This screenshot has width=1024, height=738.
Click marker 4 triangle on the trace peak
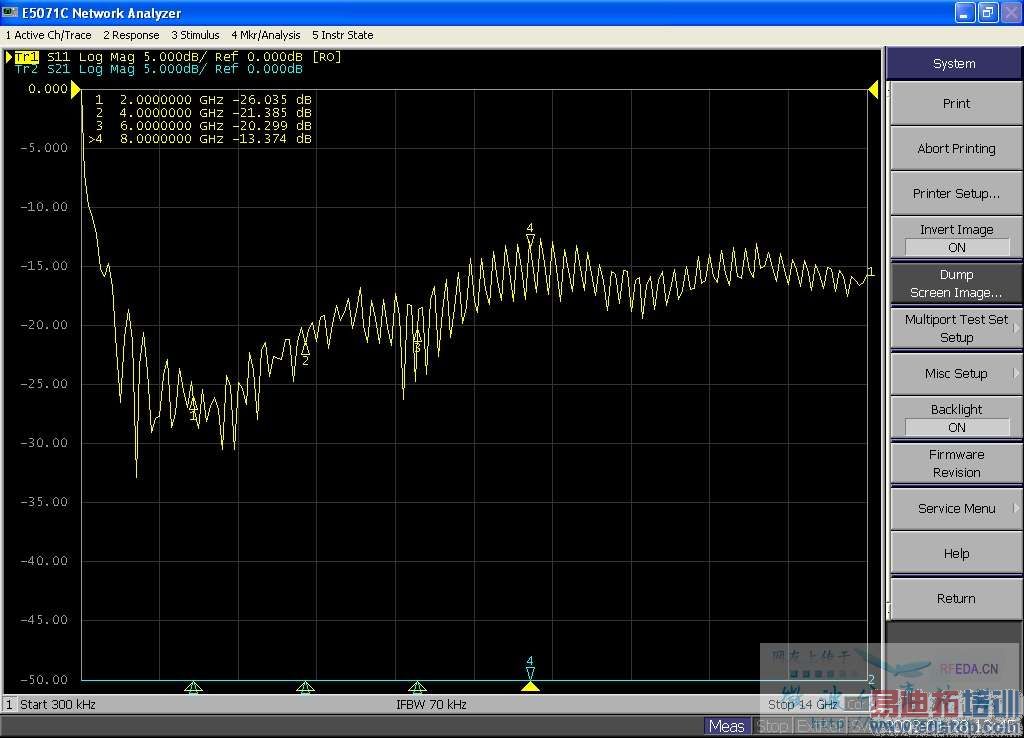click(530, 239)
